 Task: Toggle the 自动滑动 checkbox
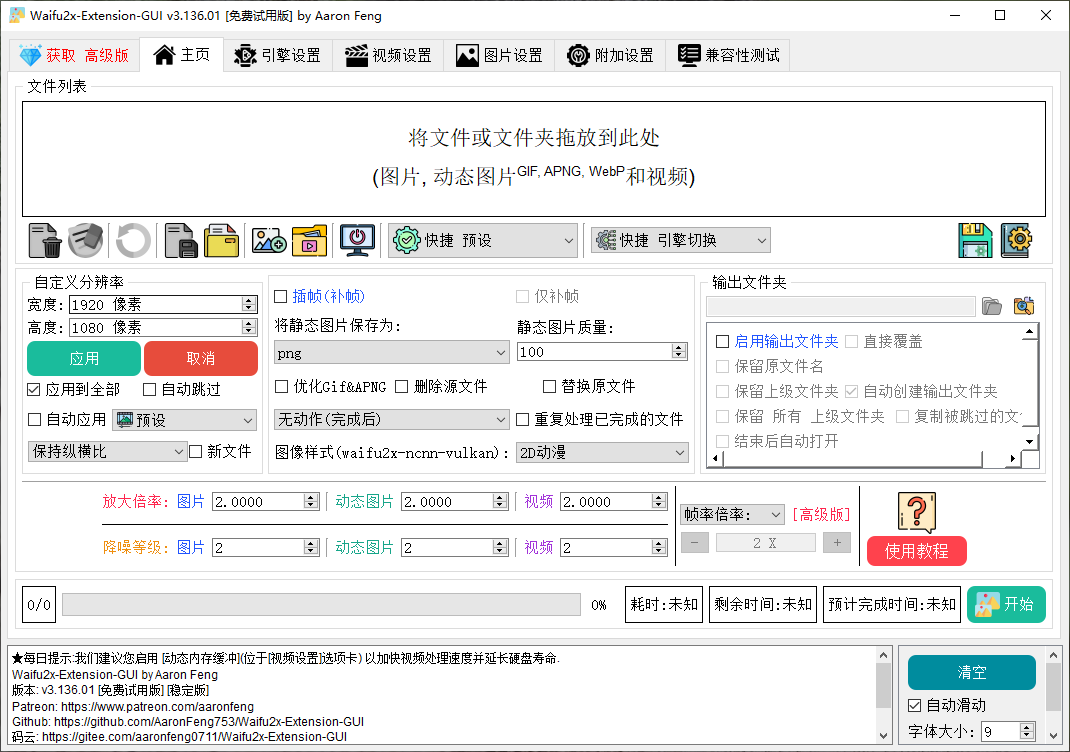point(914,705)
